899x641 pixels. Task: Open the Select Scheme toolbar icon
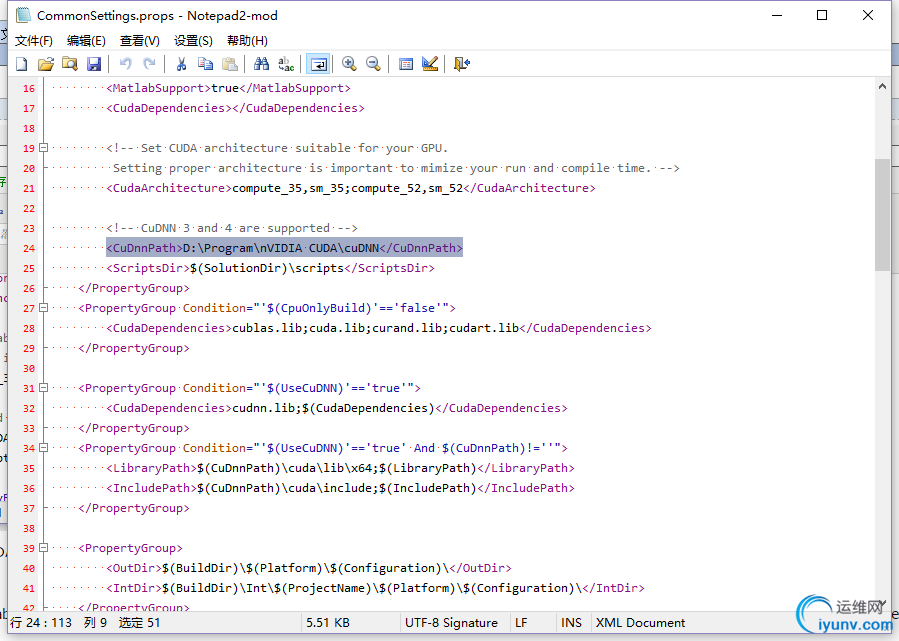pos(406,64)
